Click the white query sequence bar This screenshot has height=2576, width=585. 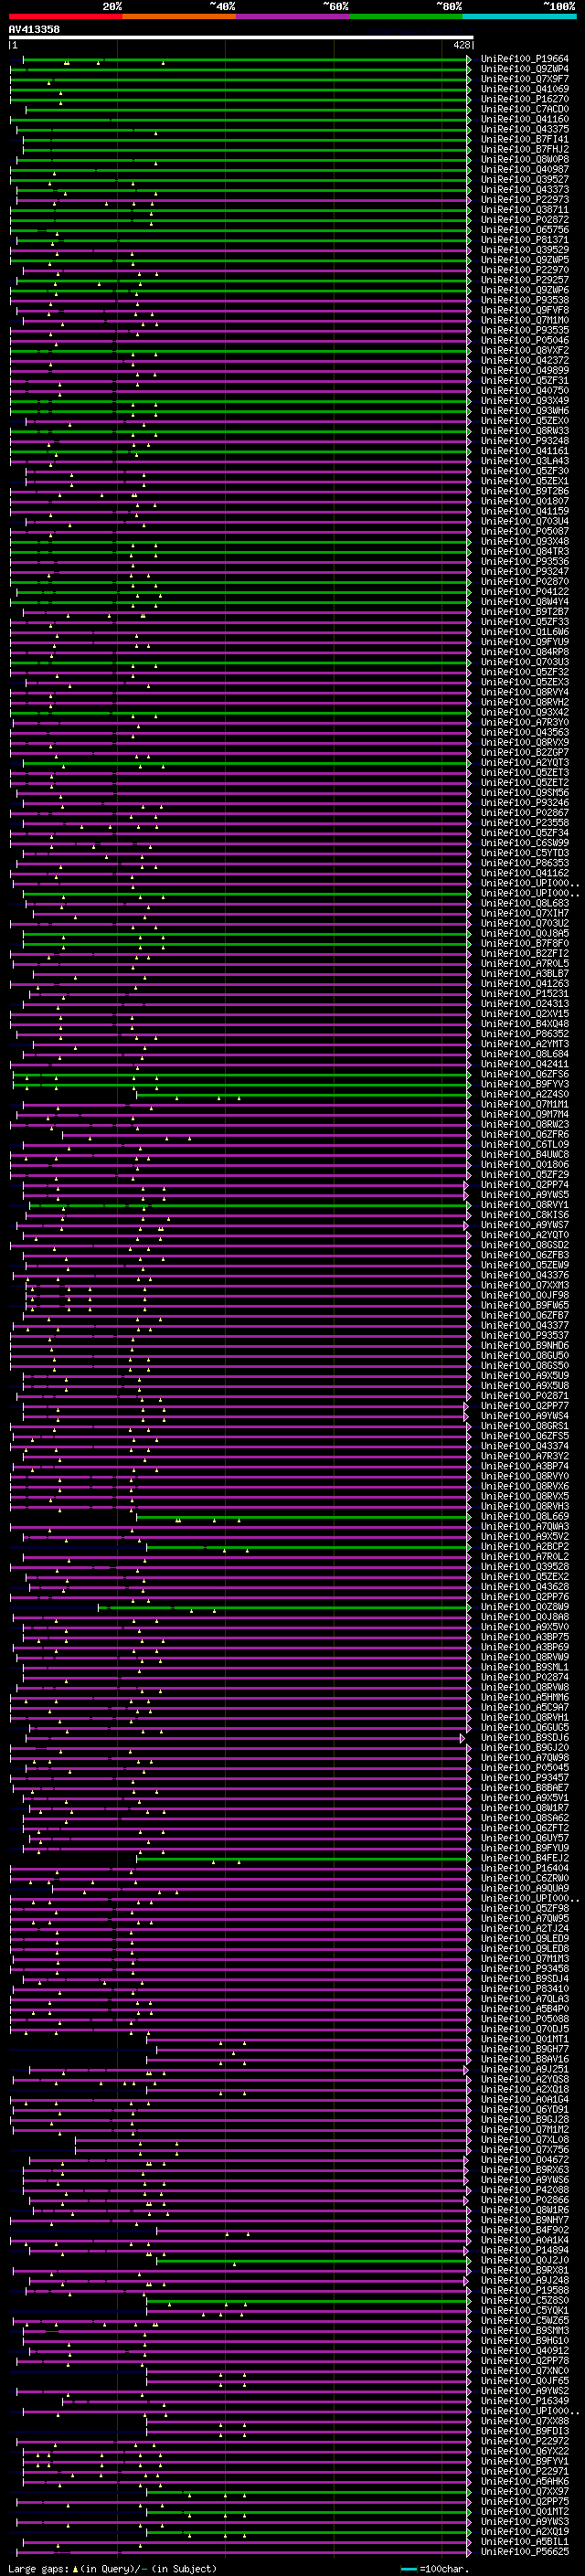(x=240, y=38)
